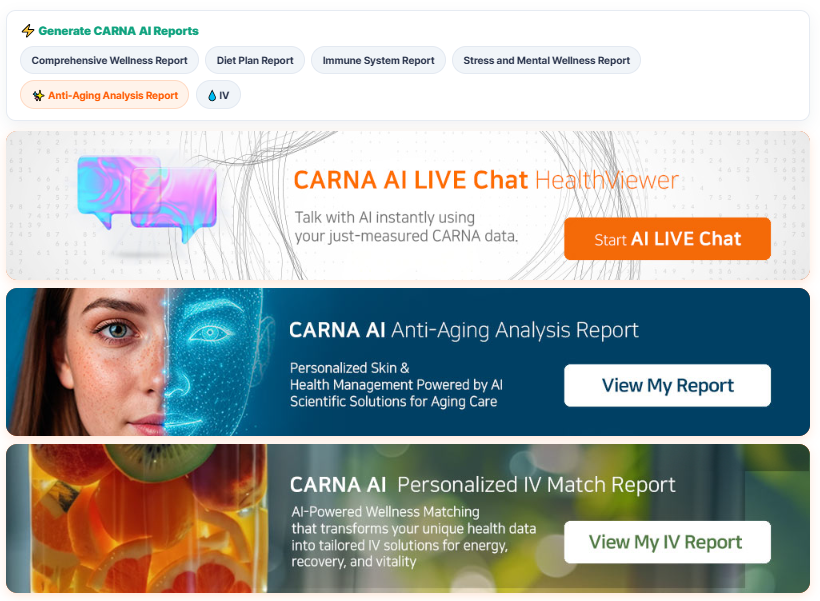
Task: Click 'Personalized Skin & Health Management' description text
Action: pos(396,385)
